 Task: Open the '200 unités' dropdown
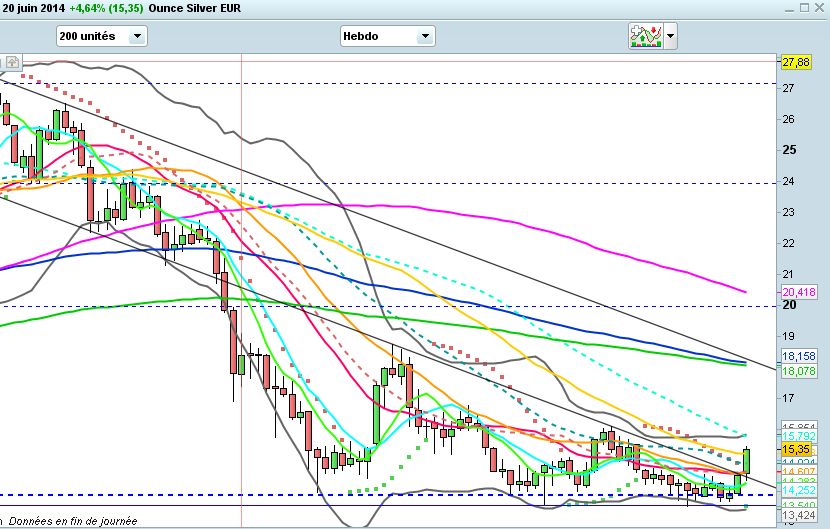click(102, 36)
